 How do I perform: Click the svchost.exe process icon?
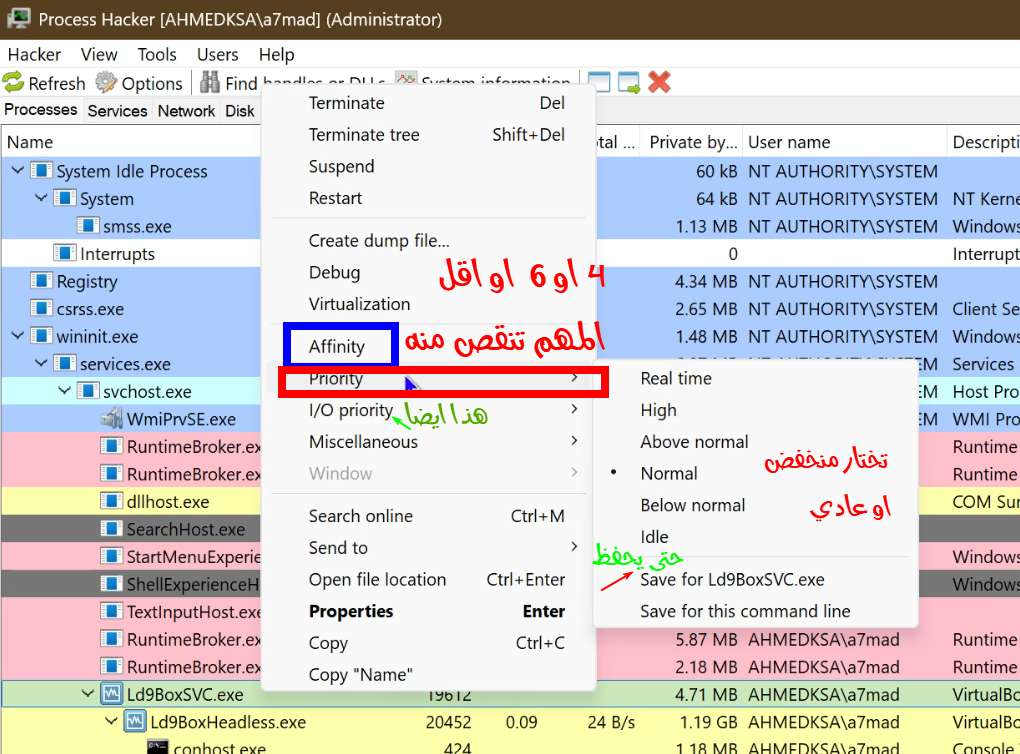[88, 391]
